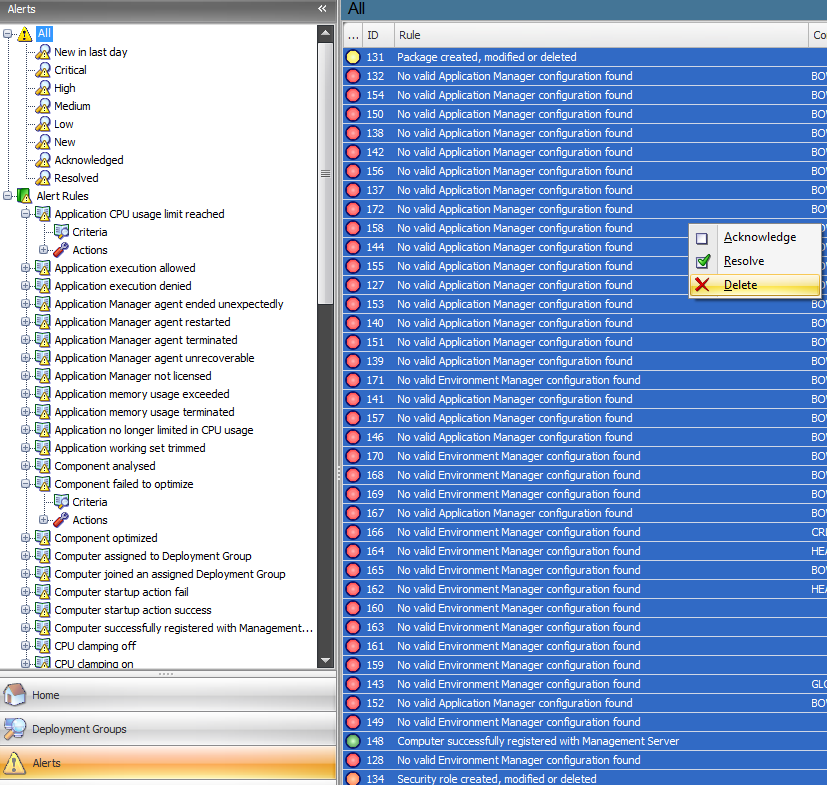Click the tree scrollbar up arrow

(x=325, y=33)
